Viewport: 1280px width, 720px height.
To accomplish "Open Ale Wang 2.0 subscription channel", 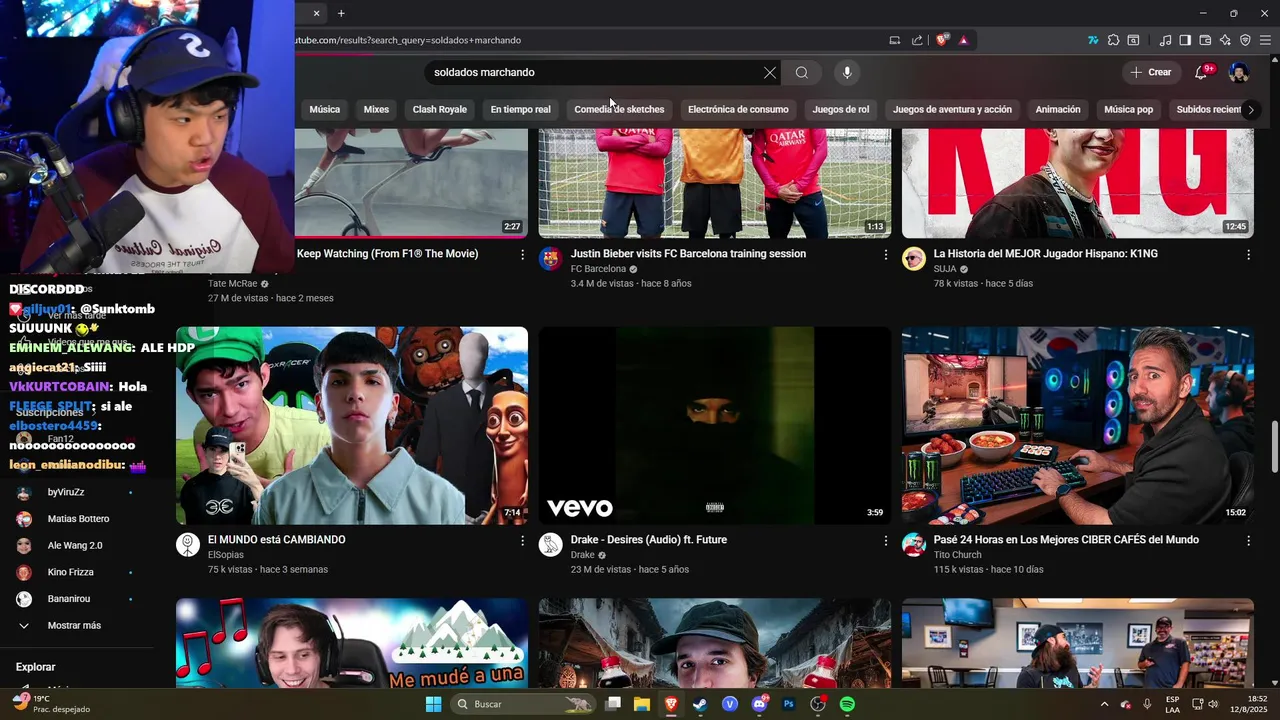I will click(75, 545).
